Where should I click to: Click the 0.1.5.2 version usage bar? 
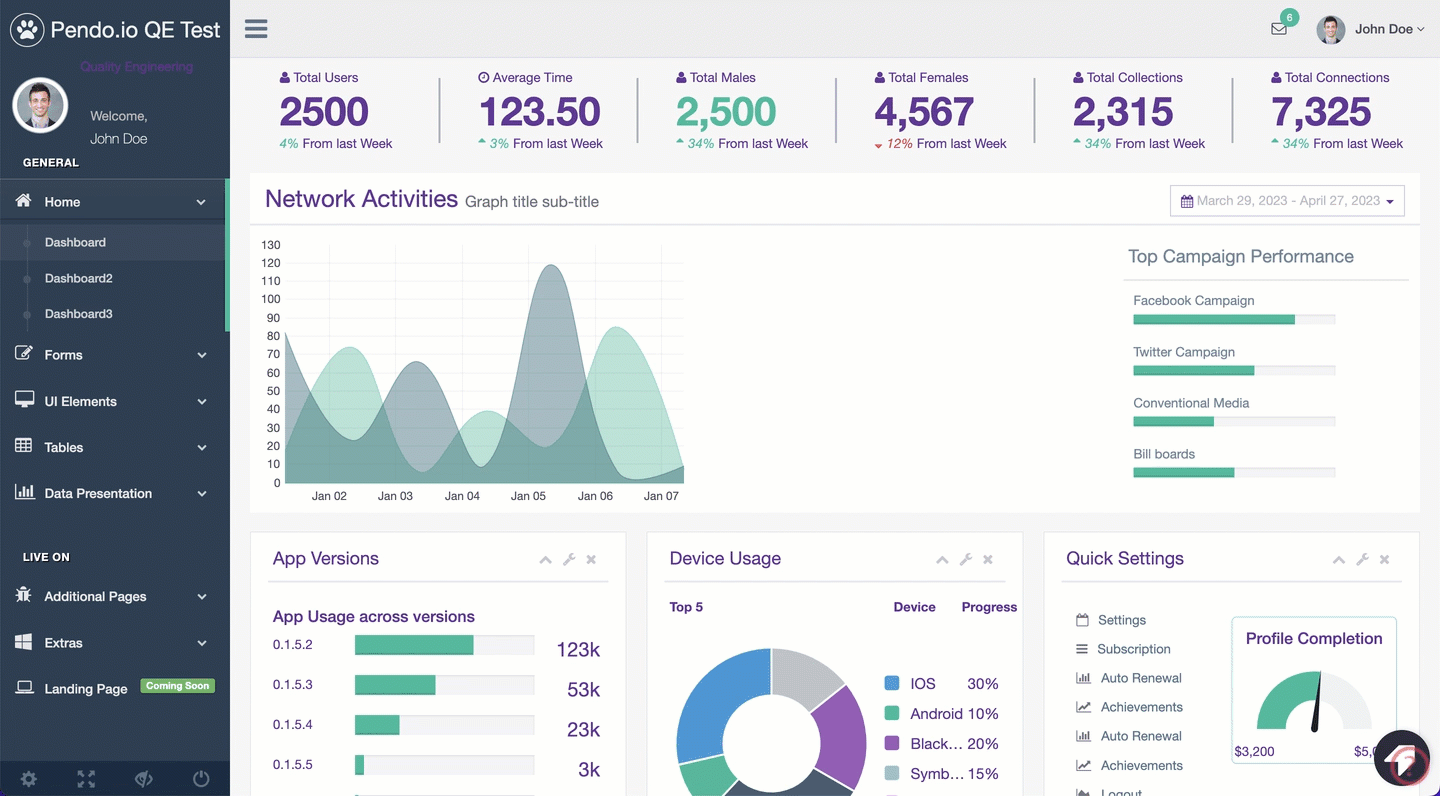coord(444,646)
